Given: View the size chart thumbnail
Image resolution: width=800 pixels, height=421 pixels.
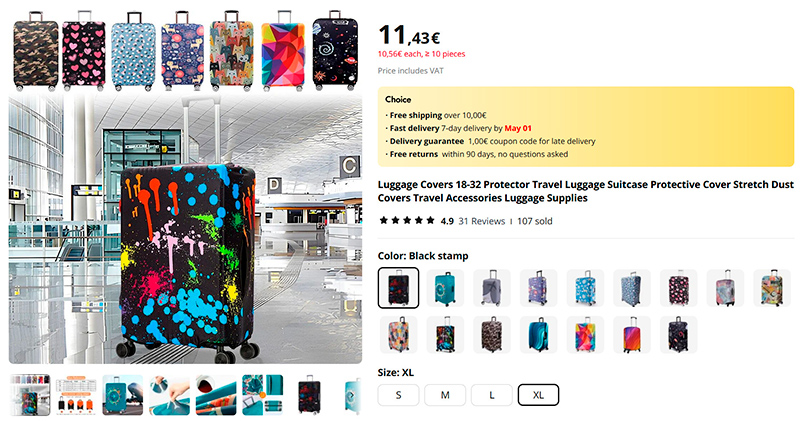Looking at the screenshot, I should coord(76,395).
